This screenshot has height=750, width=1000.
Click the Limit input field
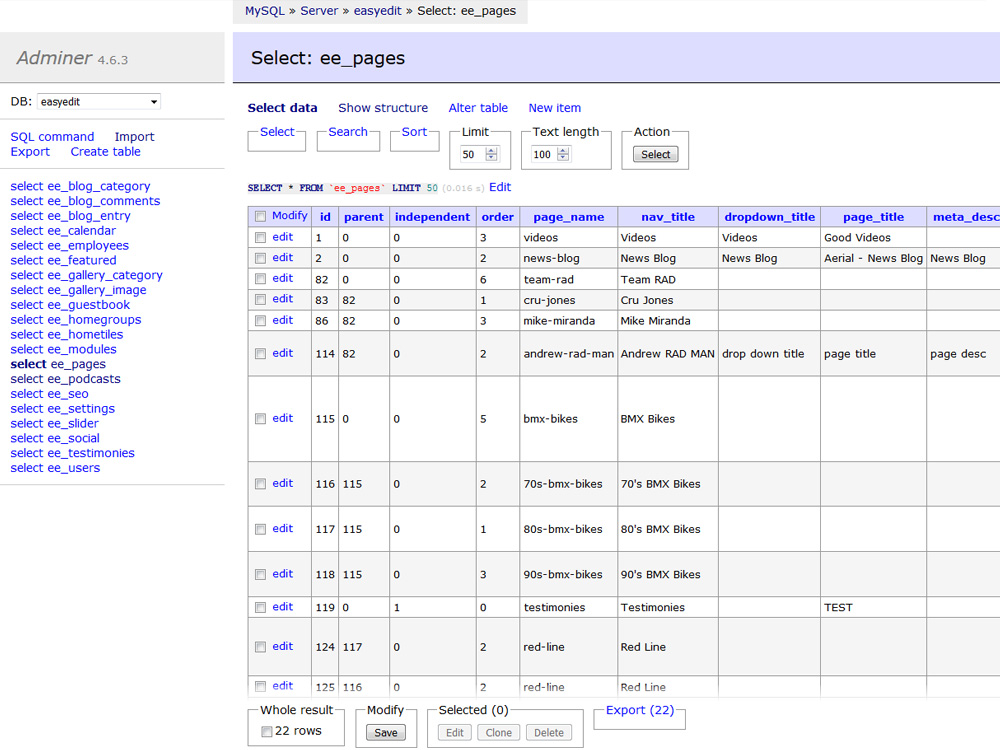[x=471, y=155]
